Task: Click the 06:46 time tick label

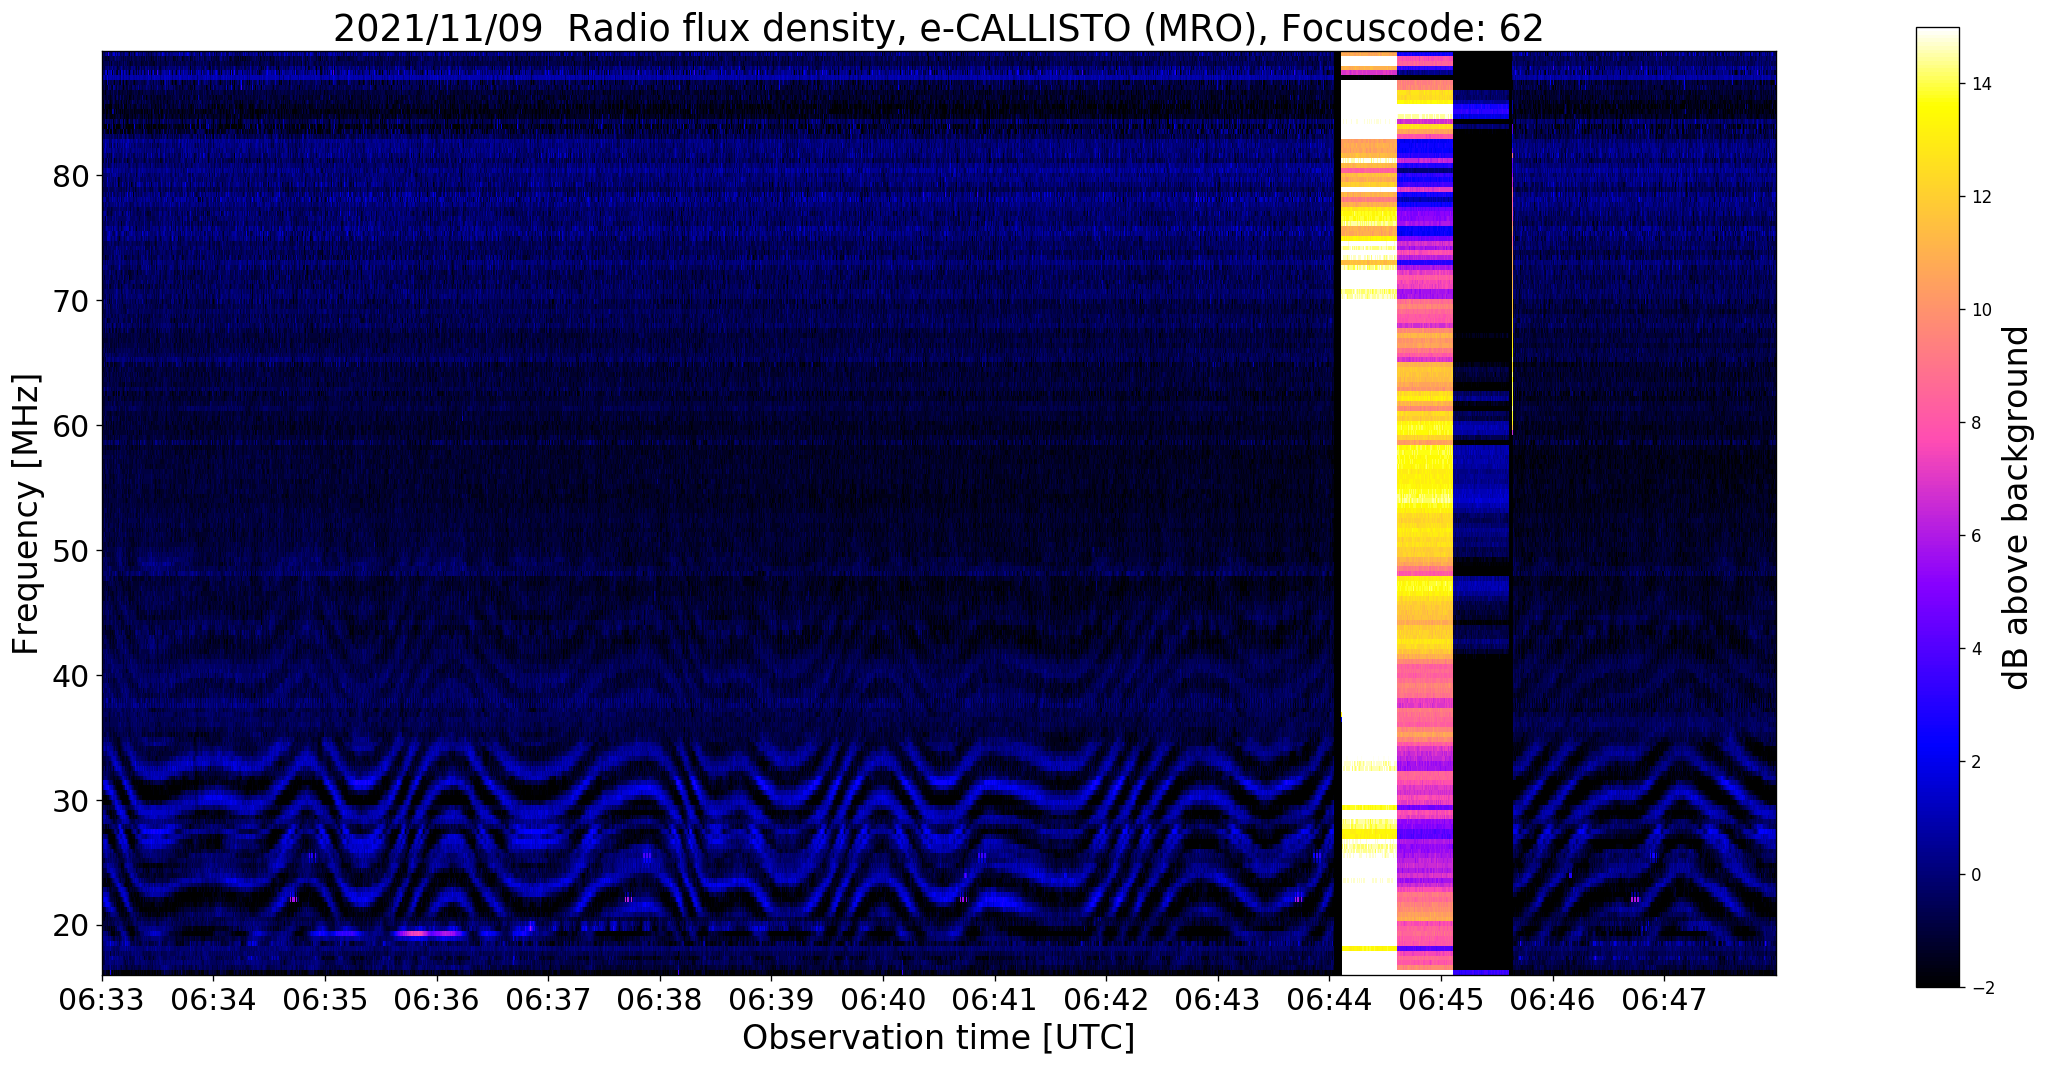Action: (x=1553, y=999)
